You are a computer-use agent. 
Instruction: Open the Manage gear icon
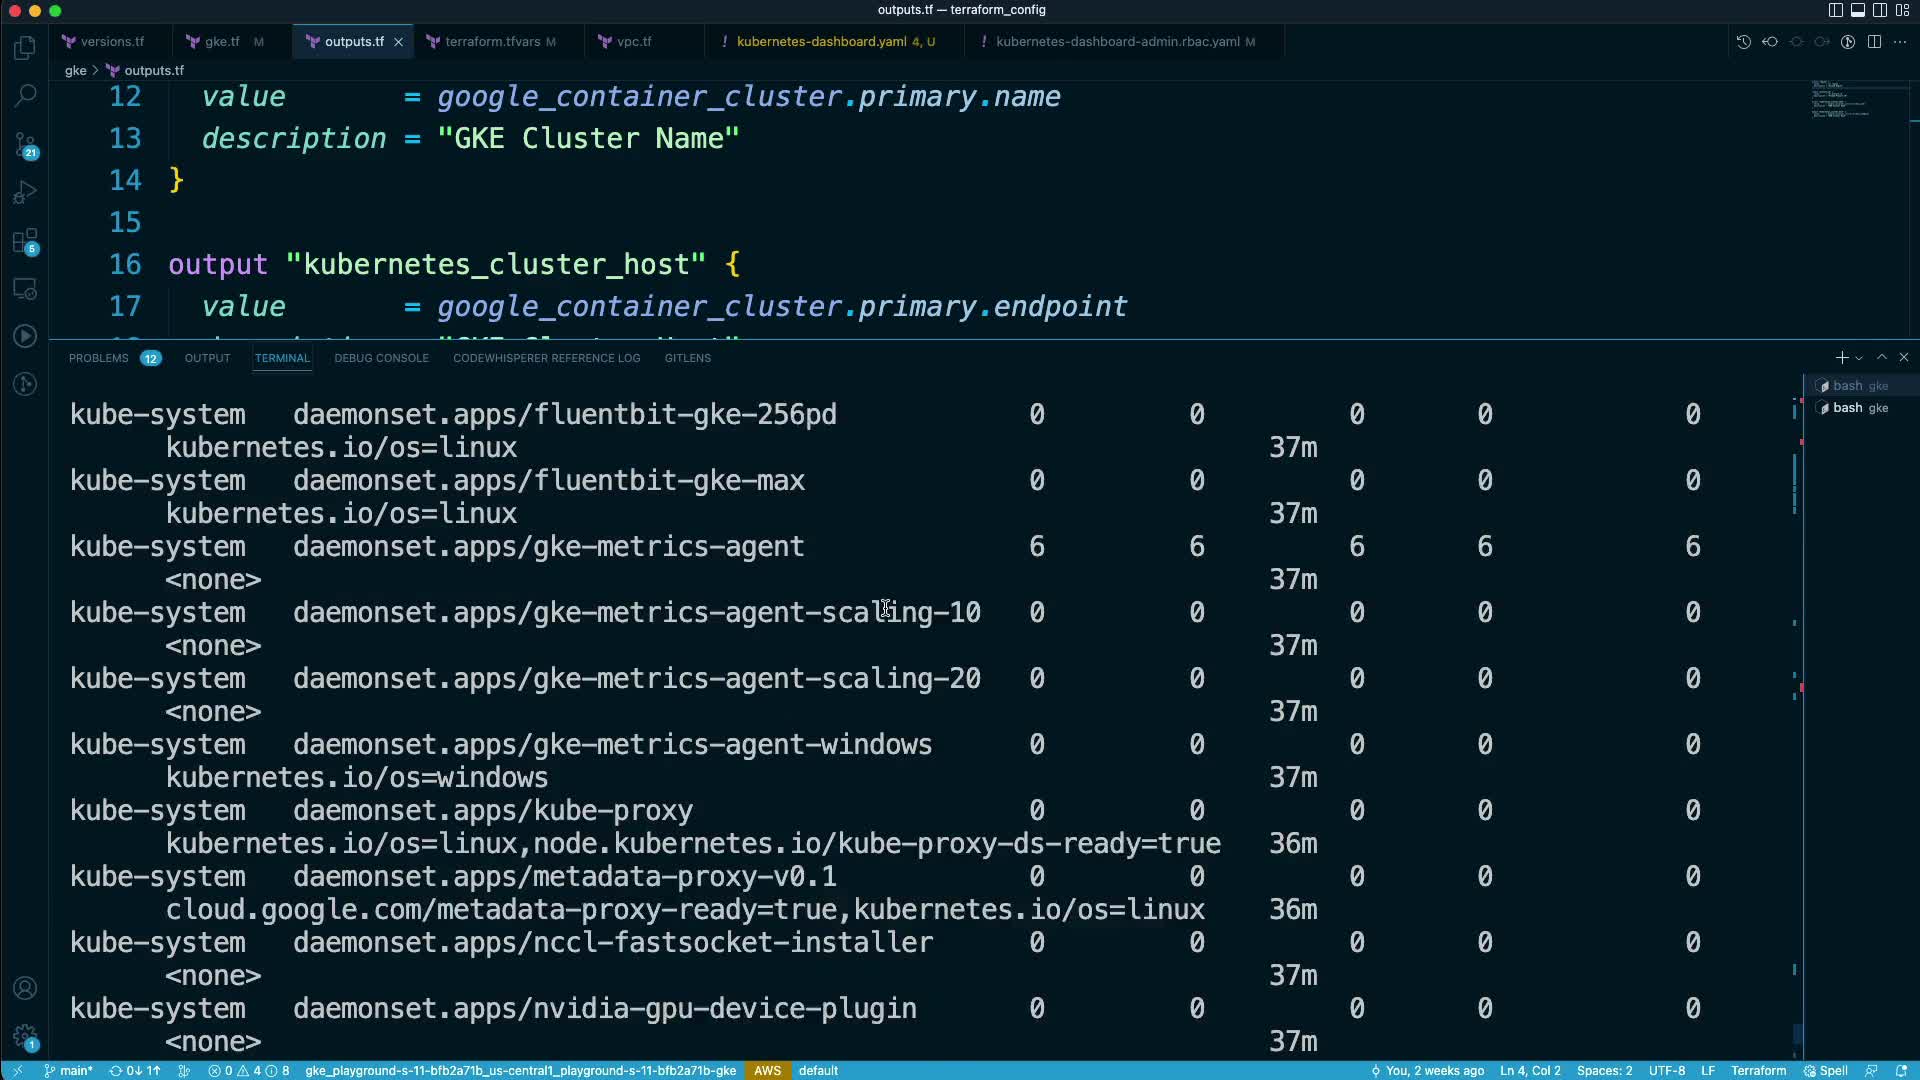tap(25, 1036)
